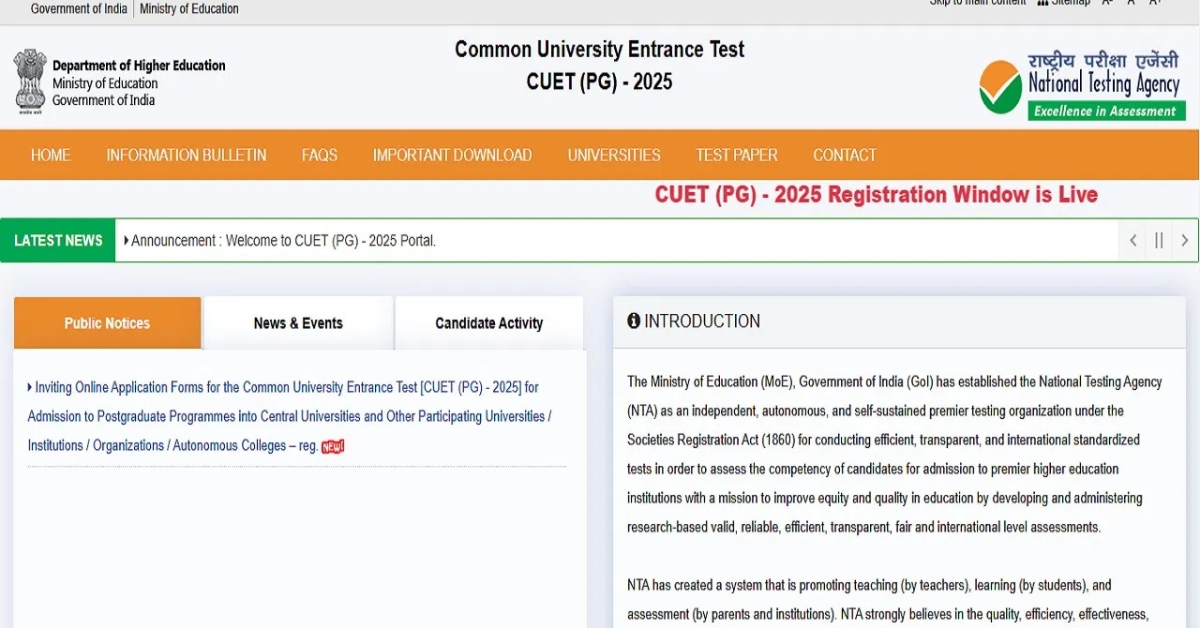Show the previous latest news item
The width and height of the screenshot is (1200, 628).
(1133, 240)
